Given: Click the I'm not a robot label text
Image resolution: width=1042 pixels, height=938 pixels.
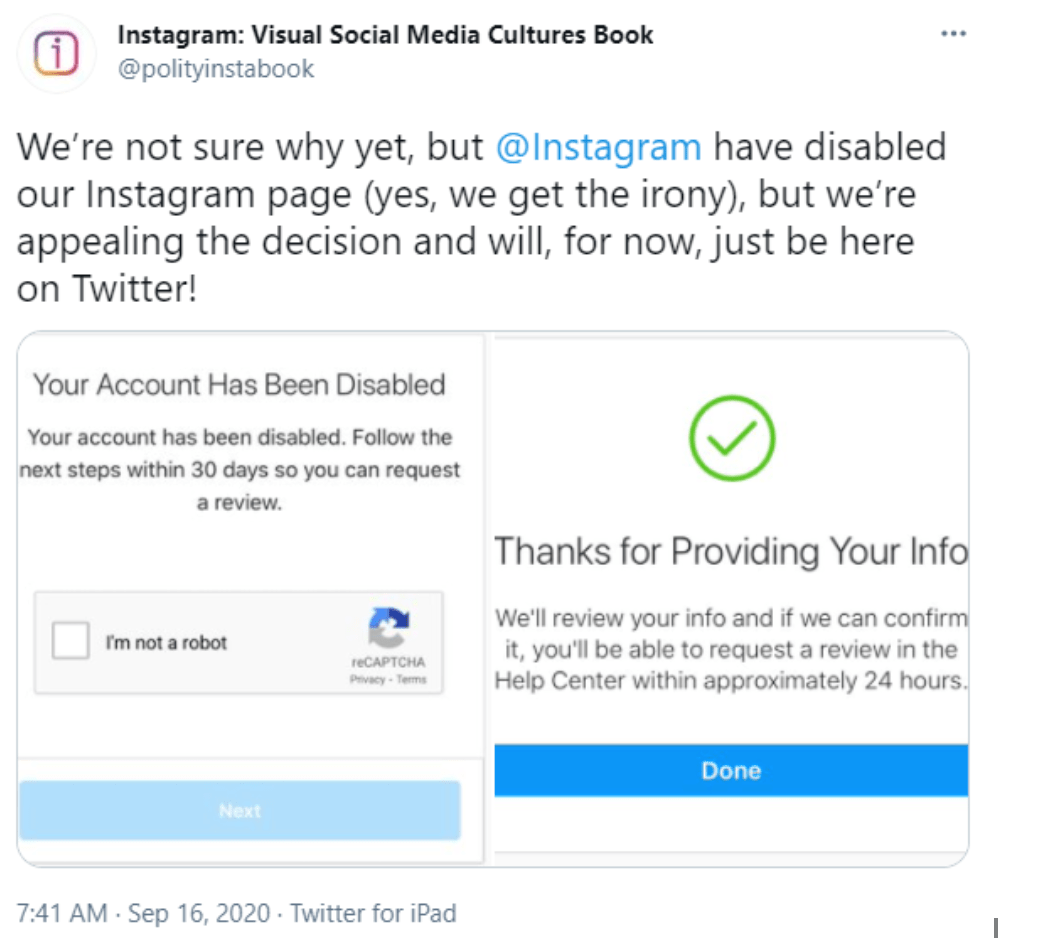Looking at the screenshot, I should click(x=166, y=643).
